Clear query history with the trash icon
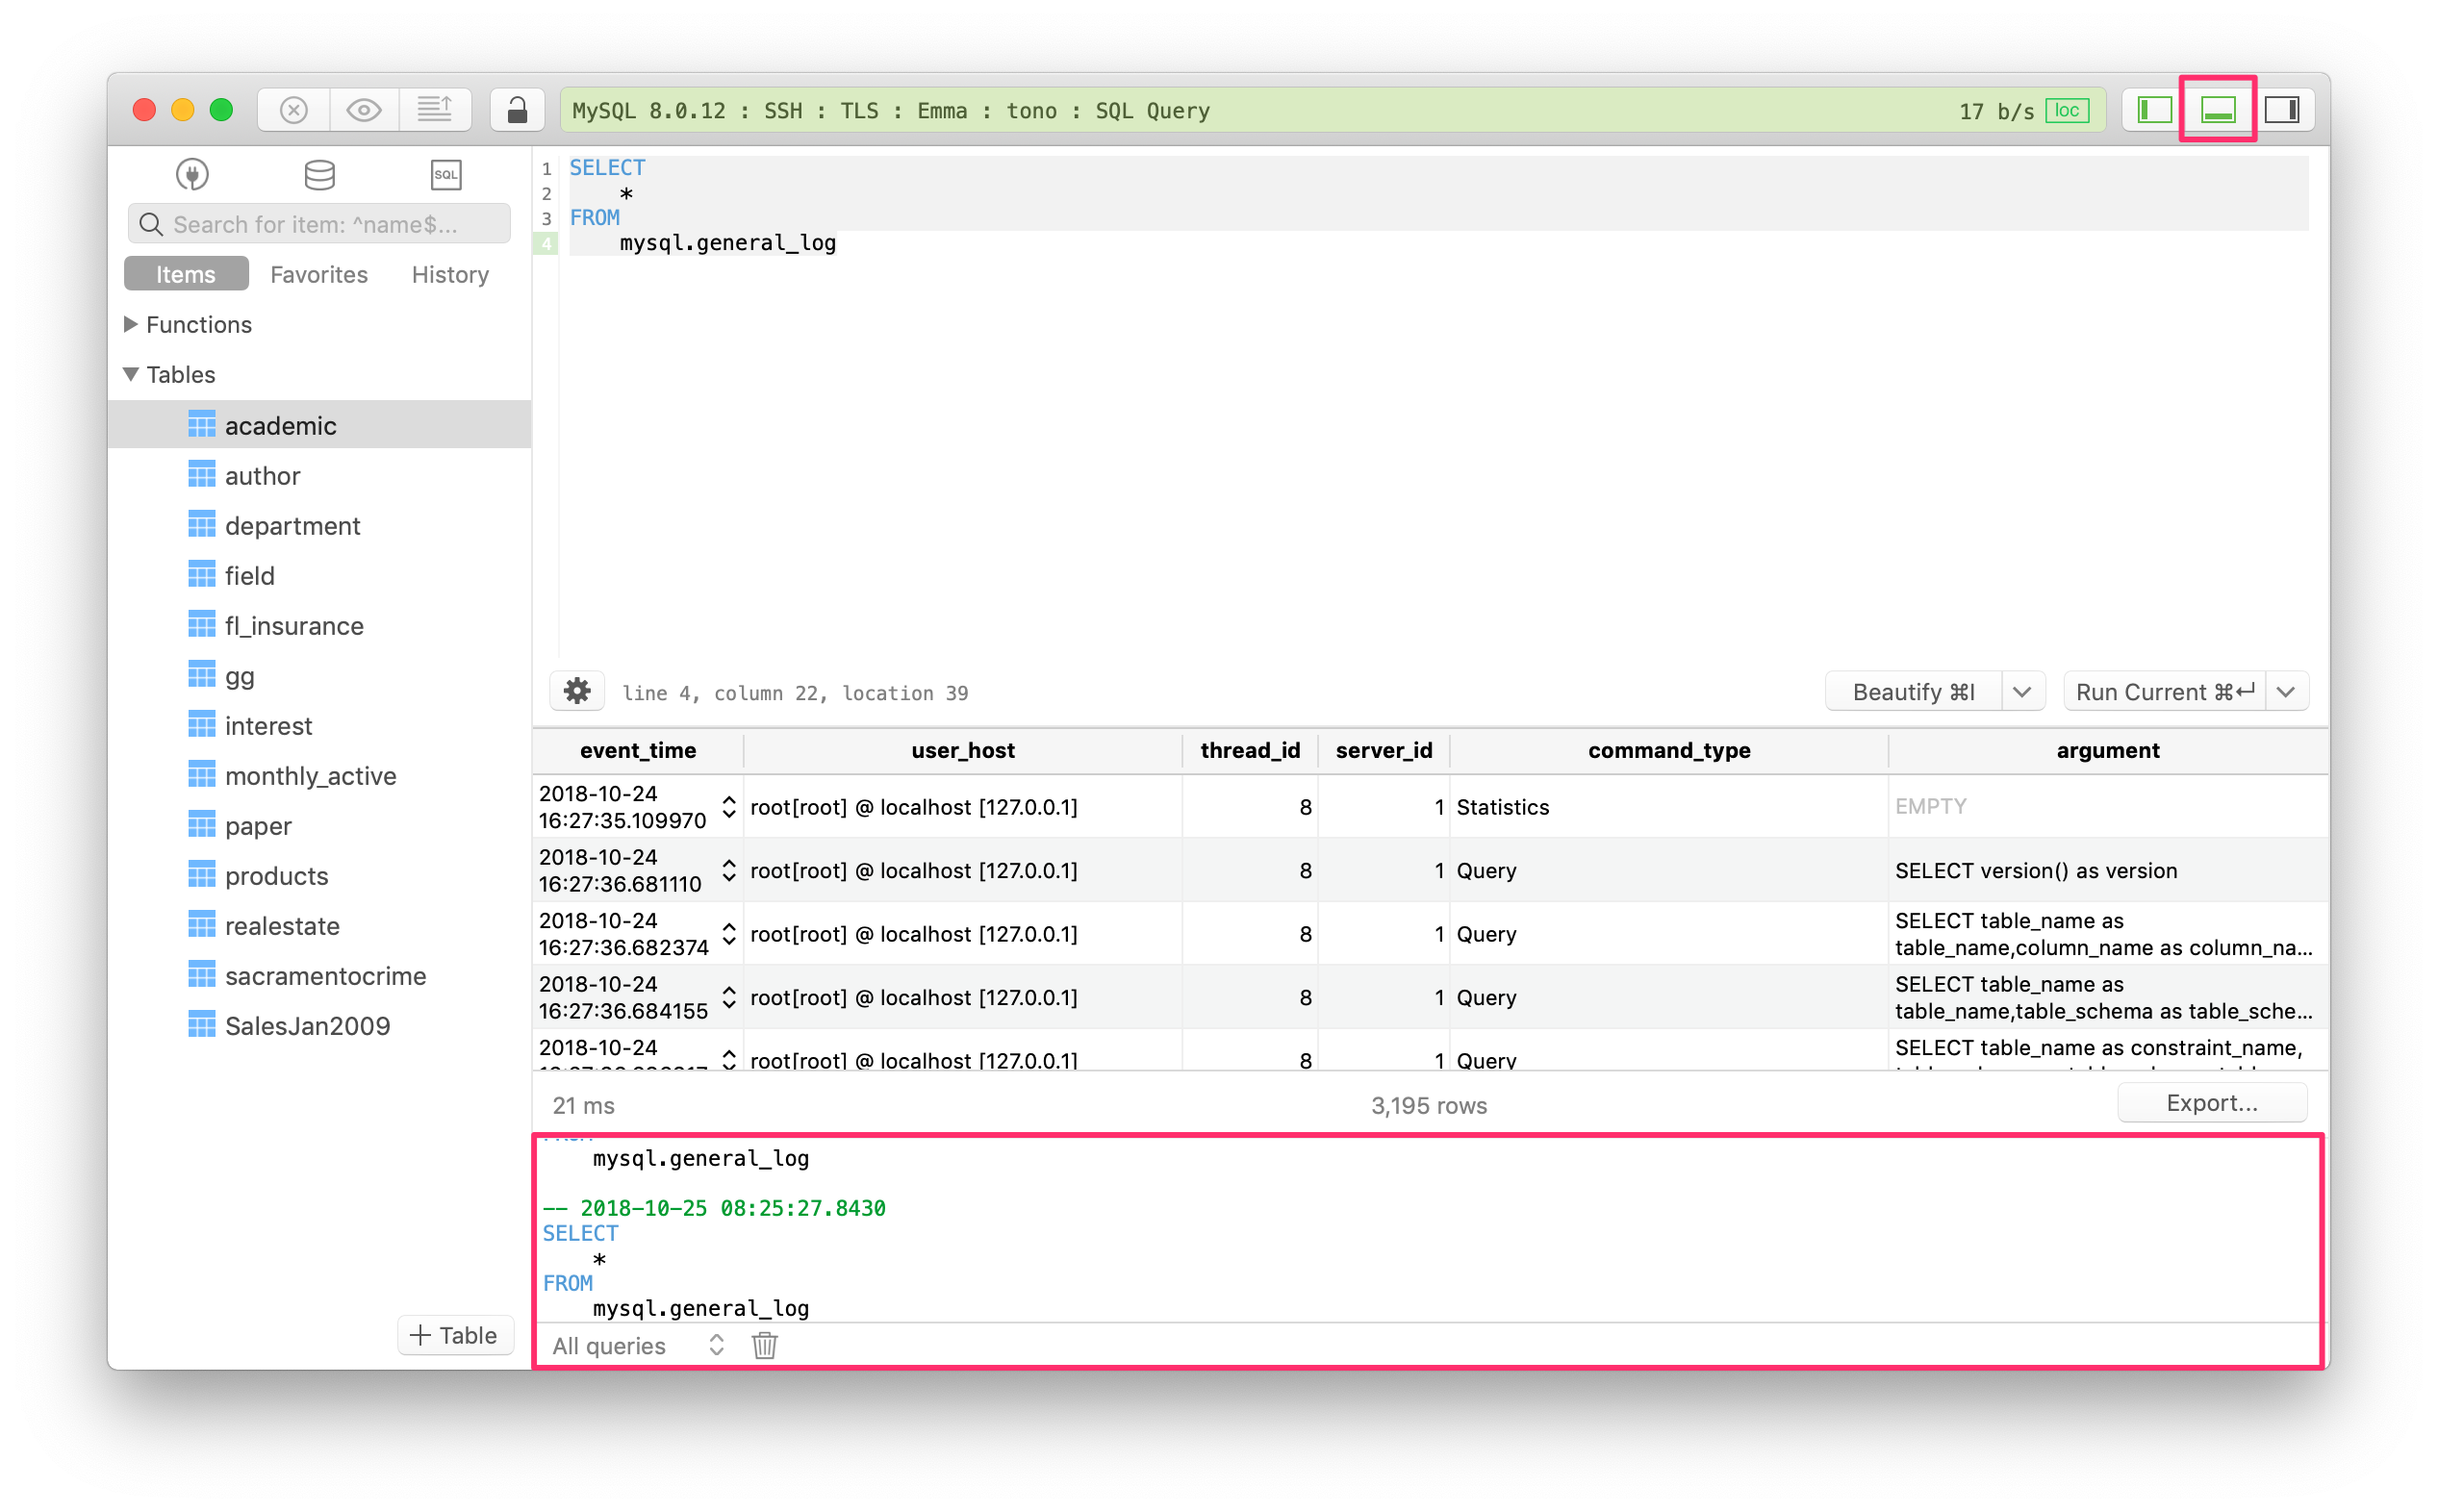Screen dimensions: 2438x1512 764,1345
